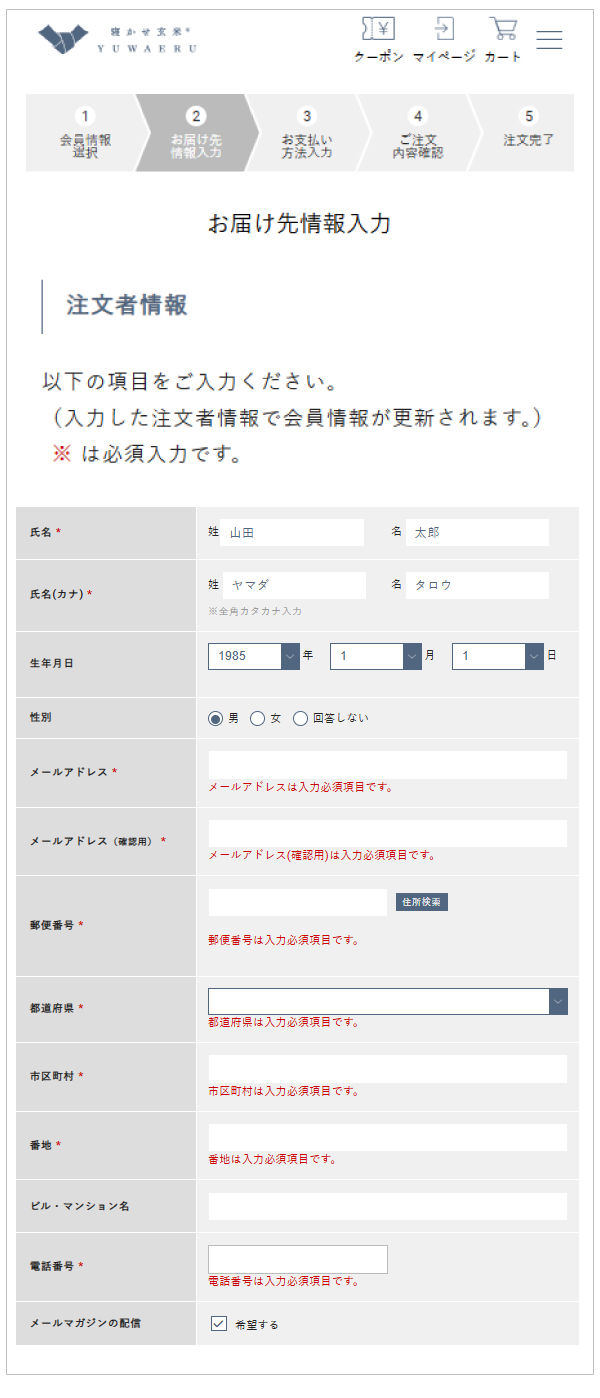Focus the 電話番号 phone number field

298,1259
